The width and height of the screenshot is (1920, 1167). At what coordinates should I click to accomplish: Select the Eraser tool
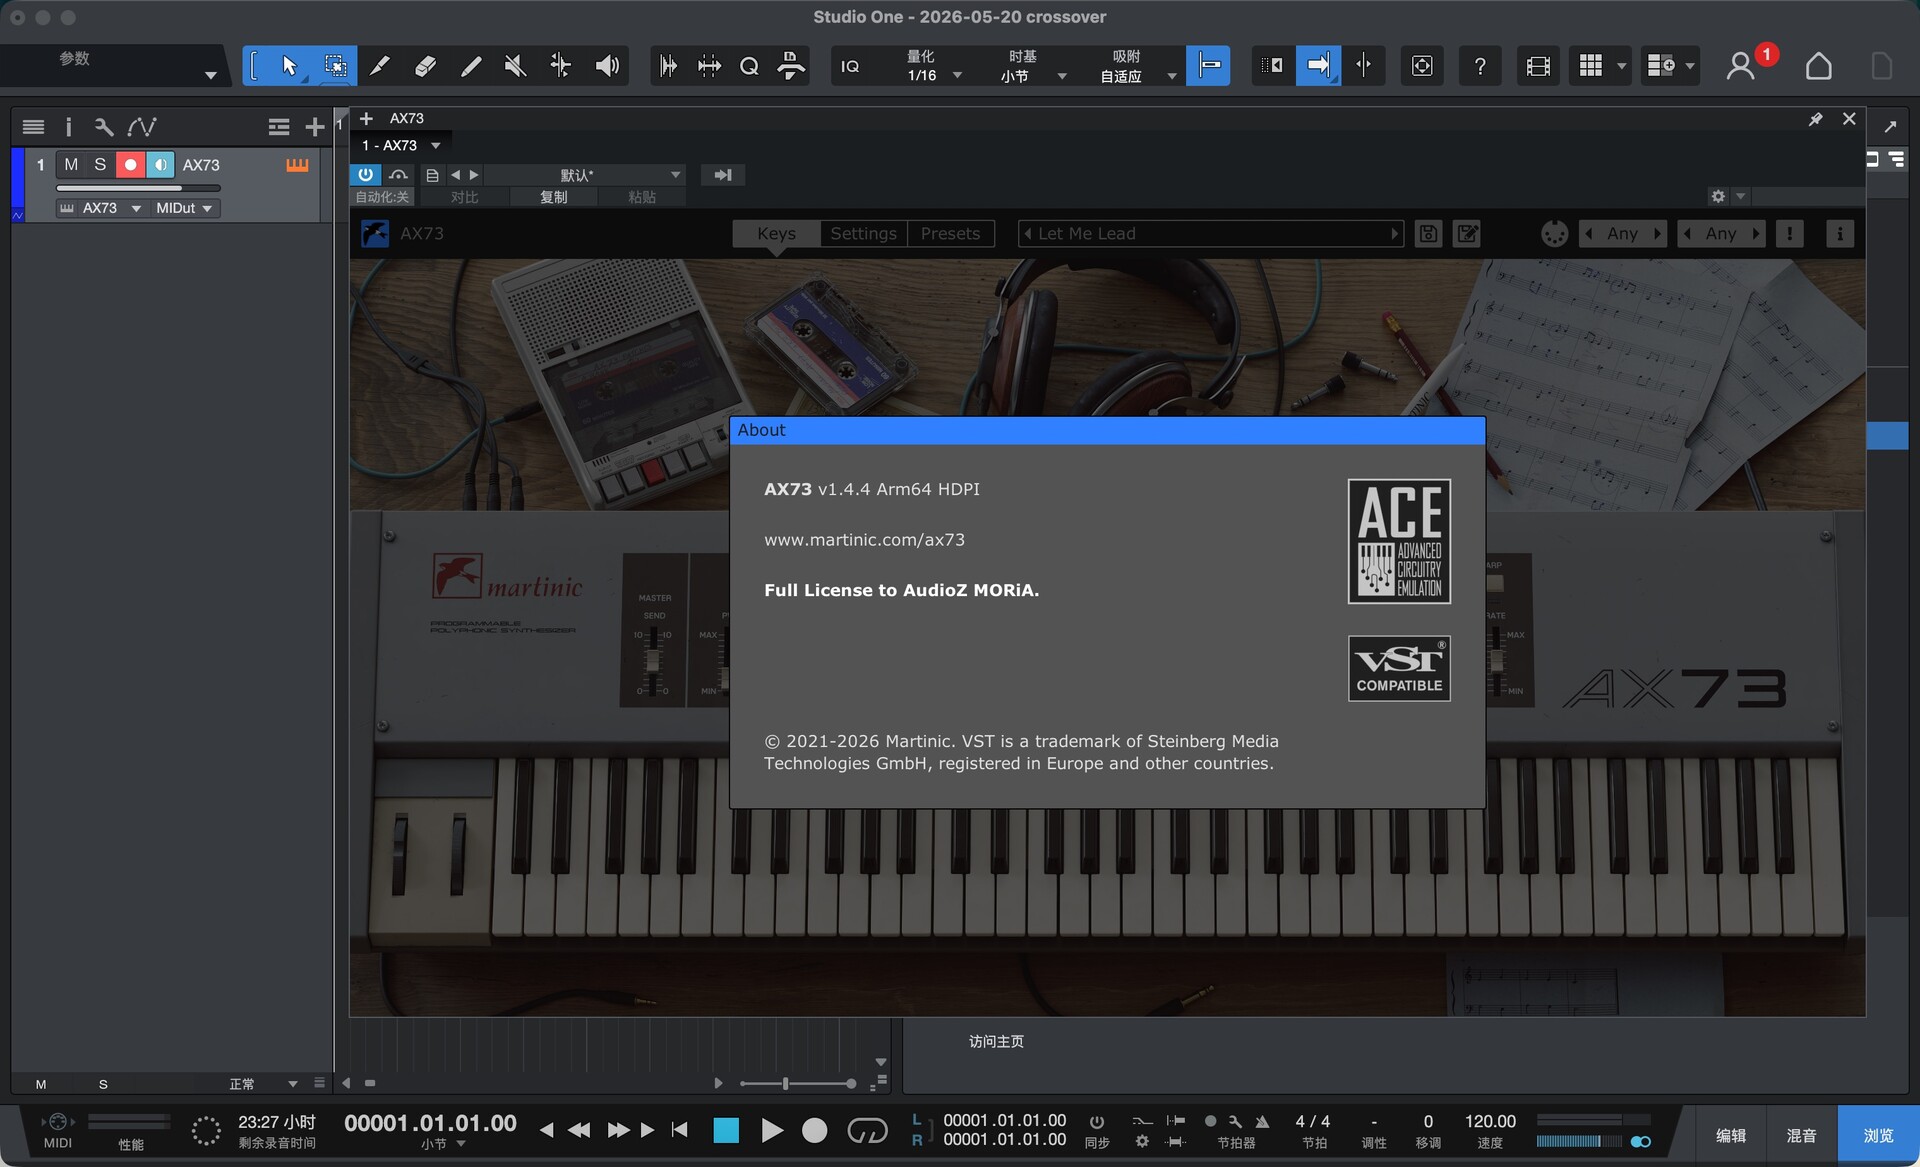[425, 66]
